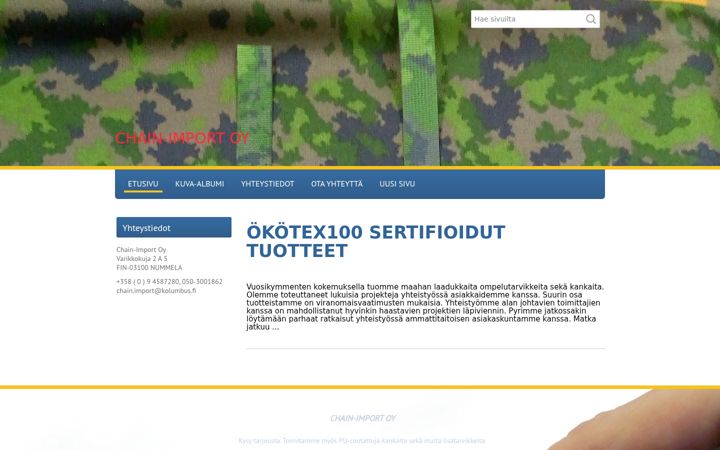Click the red CHAIN-IMPORT OY site title
Screen dimensions: 720x450
click(x=182, y=138)
